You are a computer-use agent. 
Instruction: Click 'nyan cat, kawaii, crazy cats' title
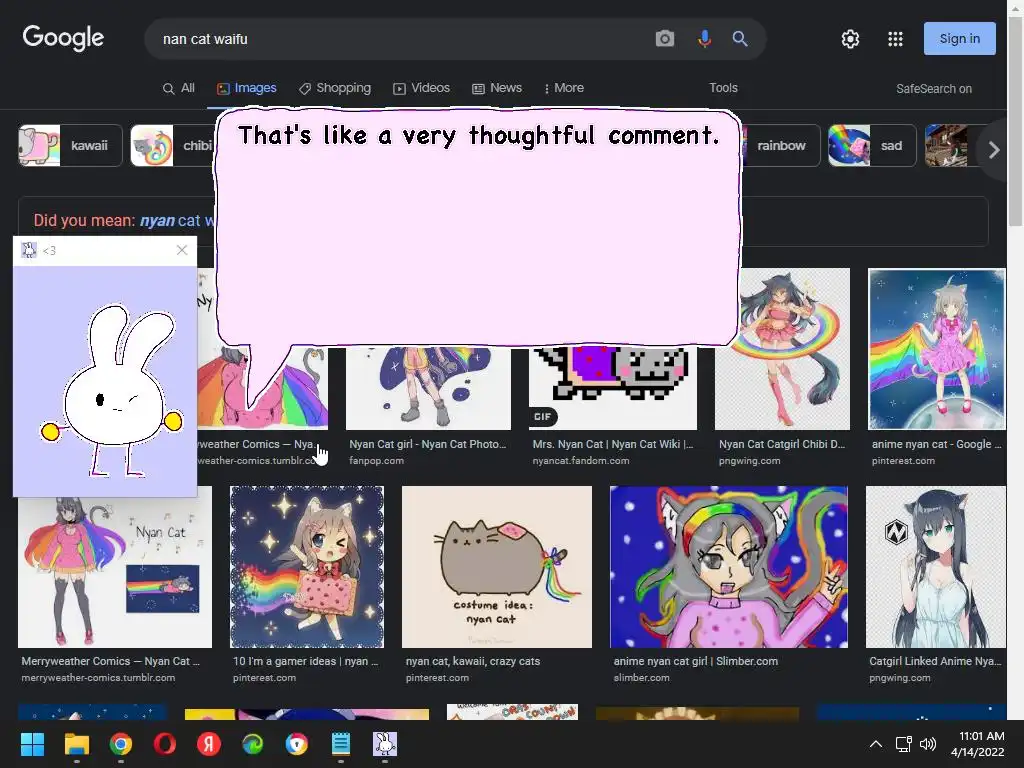tap(473, 661)
